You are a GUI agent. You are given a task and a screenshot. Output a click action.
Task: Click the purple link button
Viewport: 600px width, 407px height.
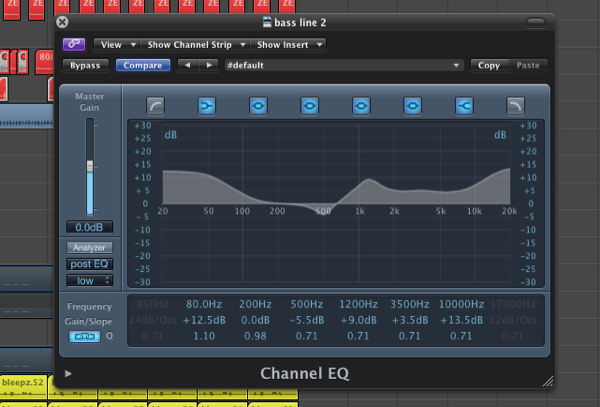click(75, 44)
